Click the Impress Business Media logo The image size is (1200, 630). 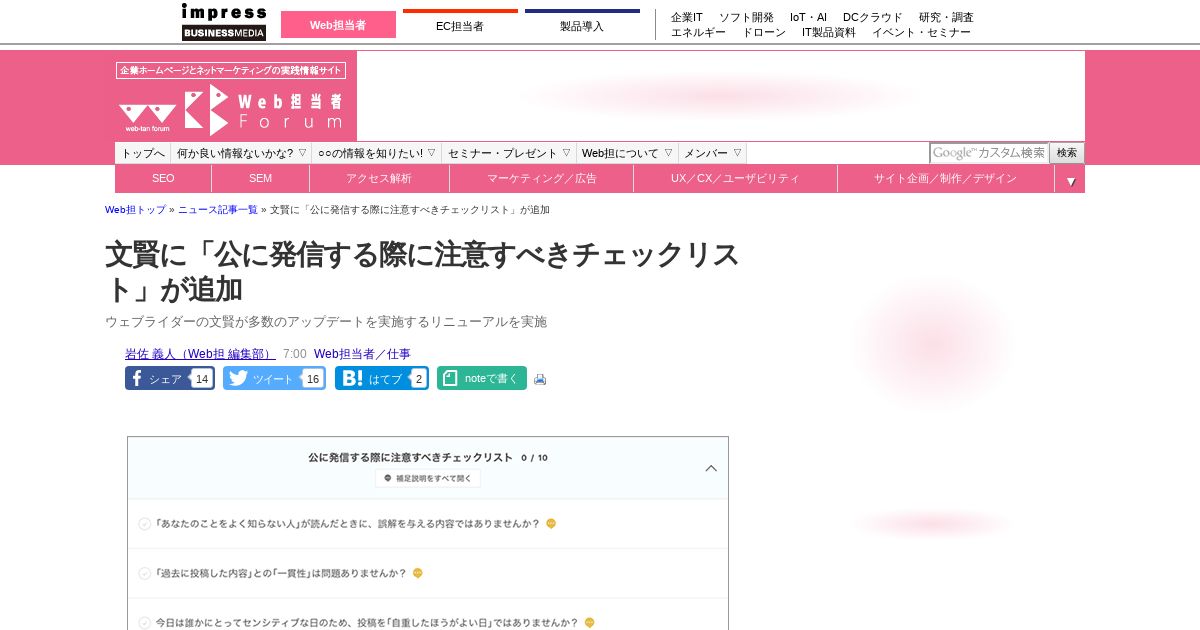click(224, 22)
